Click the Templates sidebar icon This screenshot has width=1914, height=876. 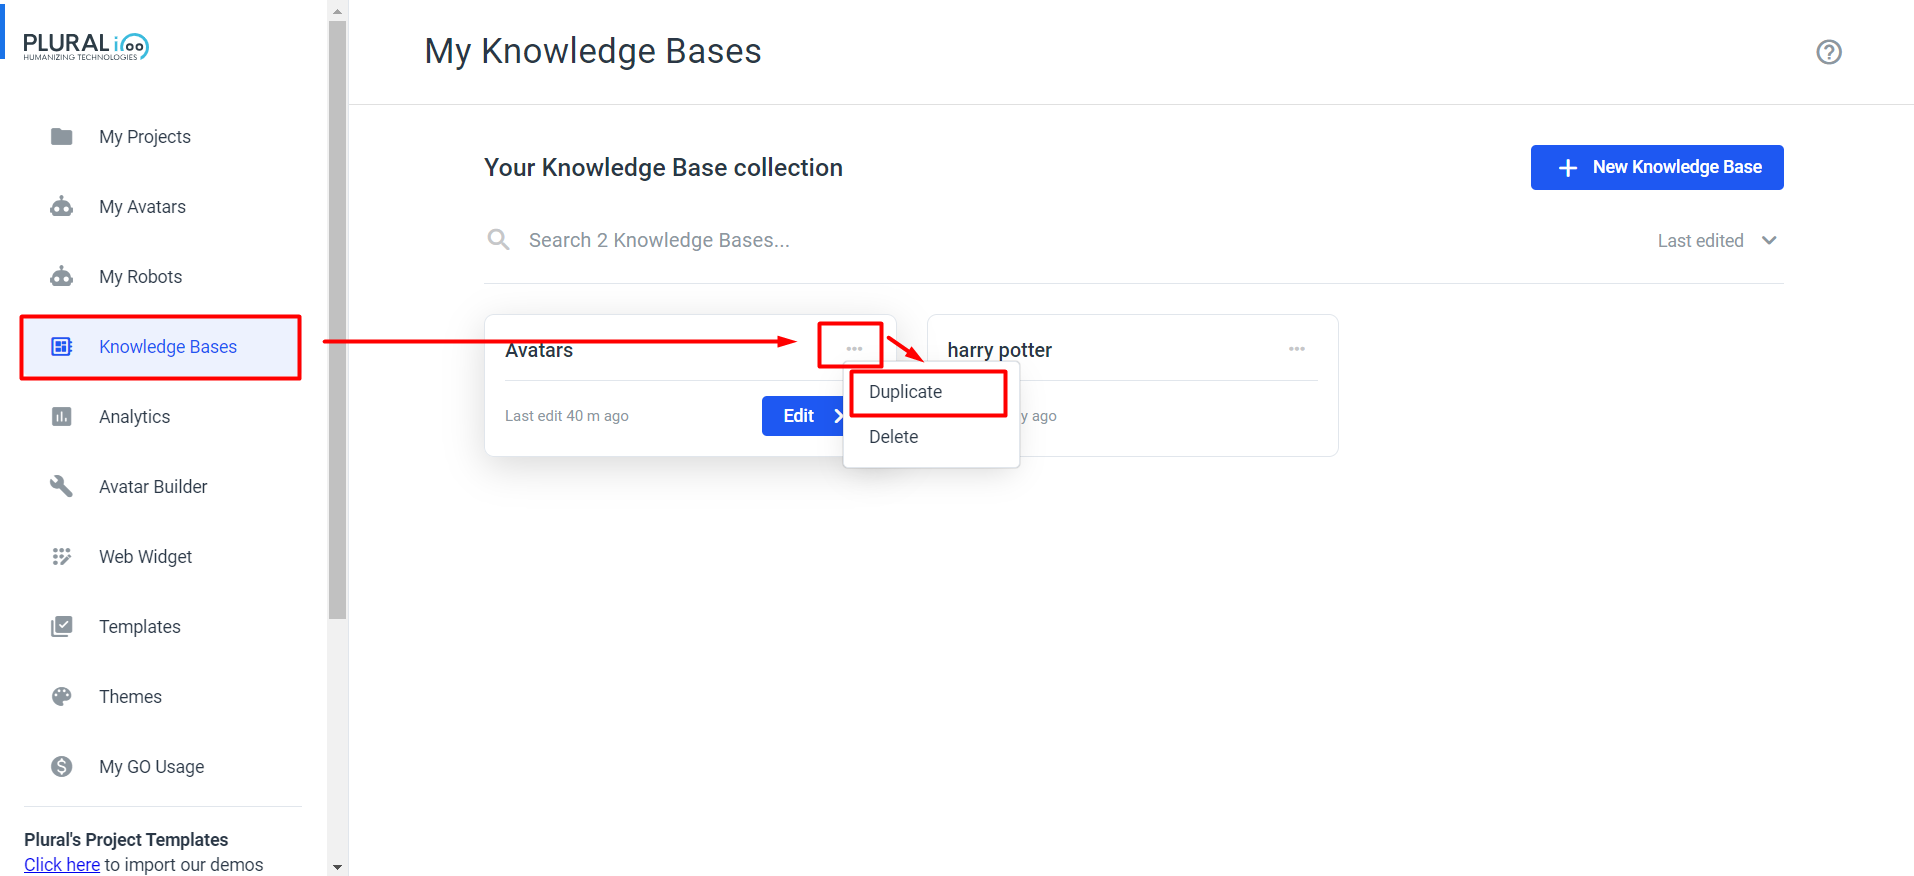click(62, 626)
